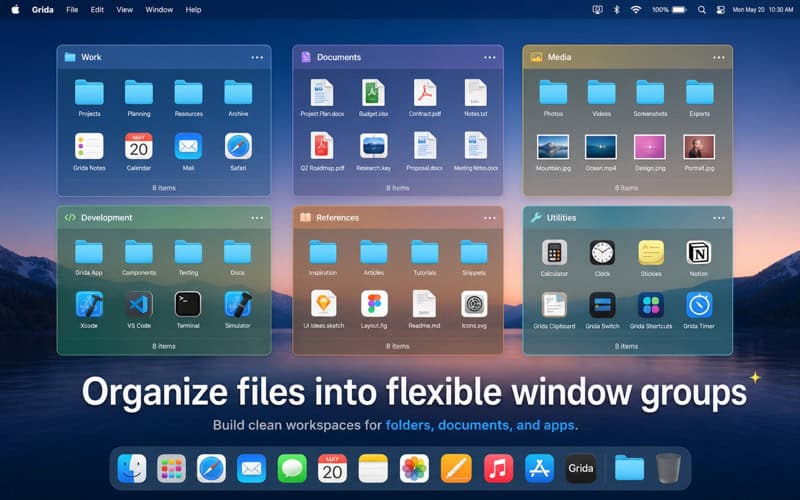
Task: Open the Terminal icon
Action: (188, 305)
